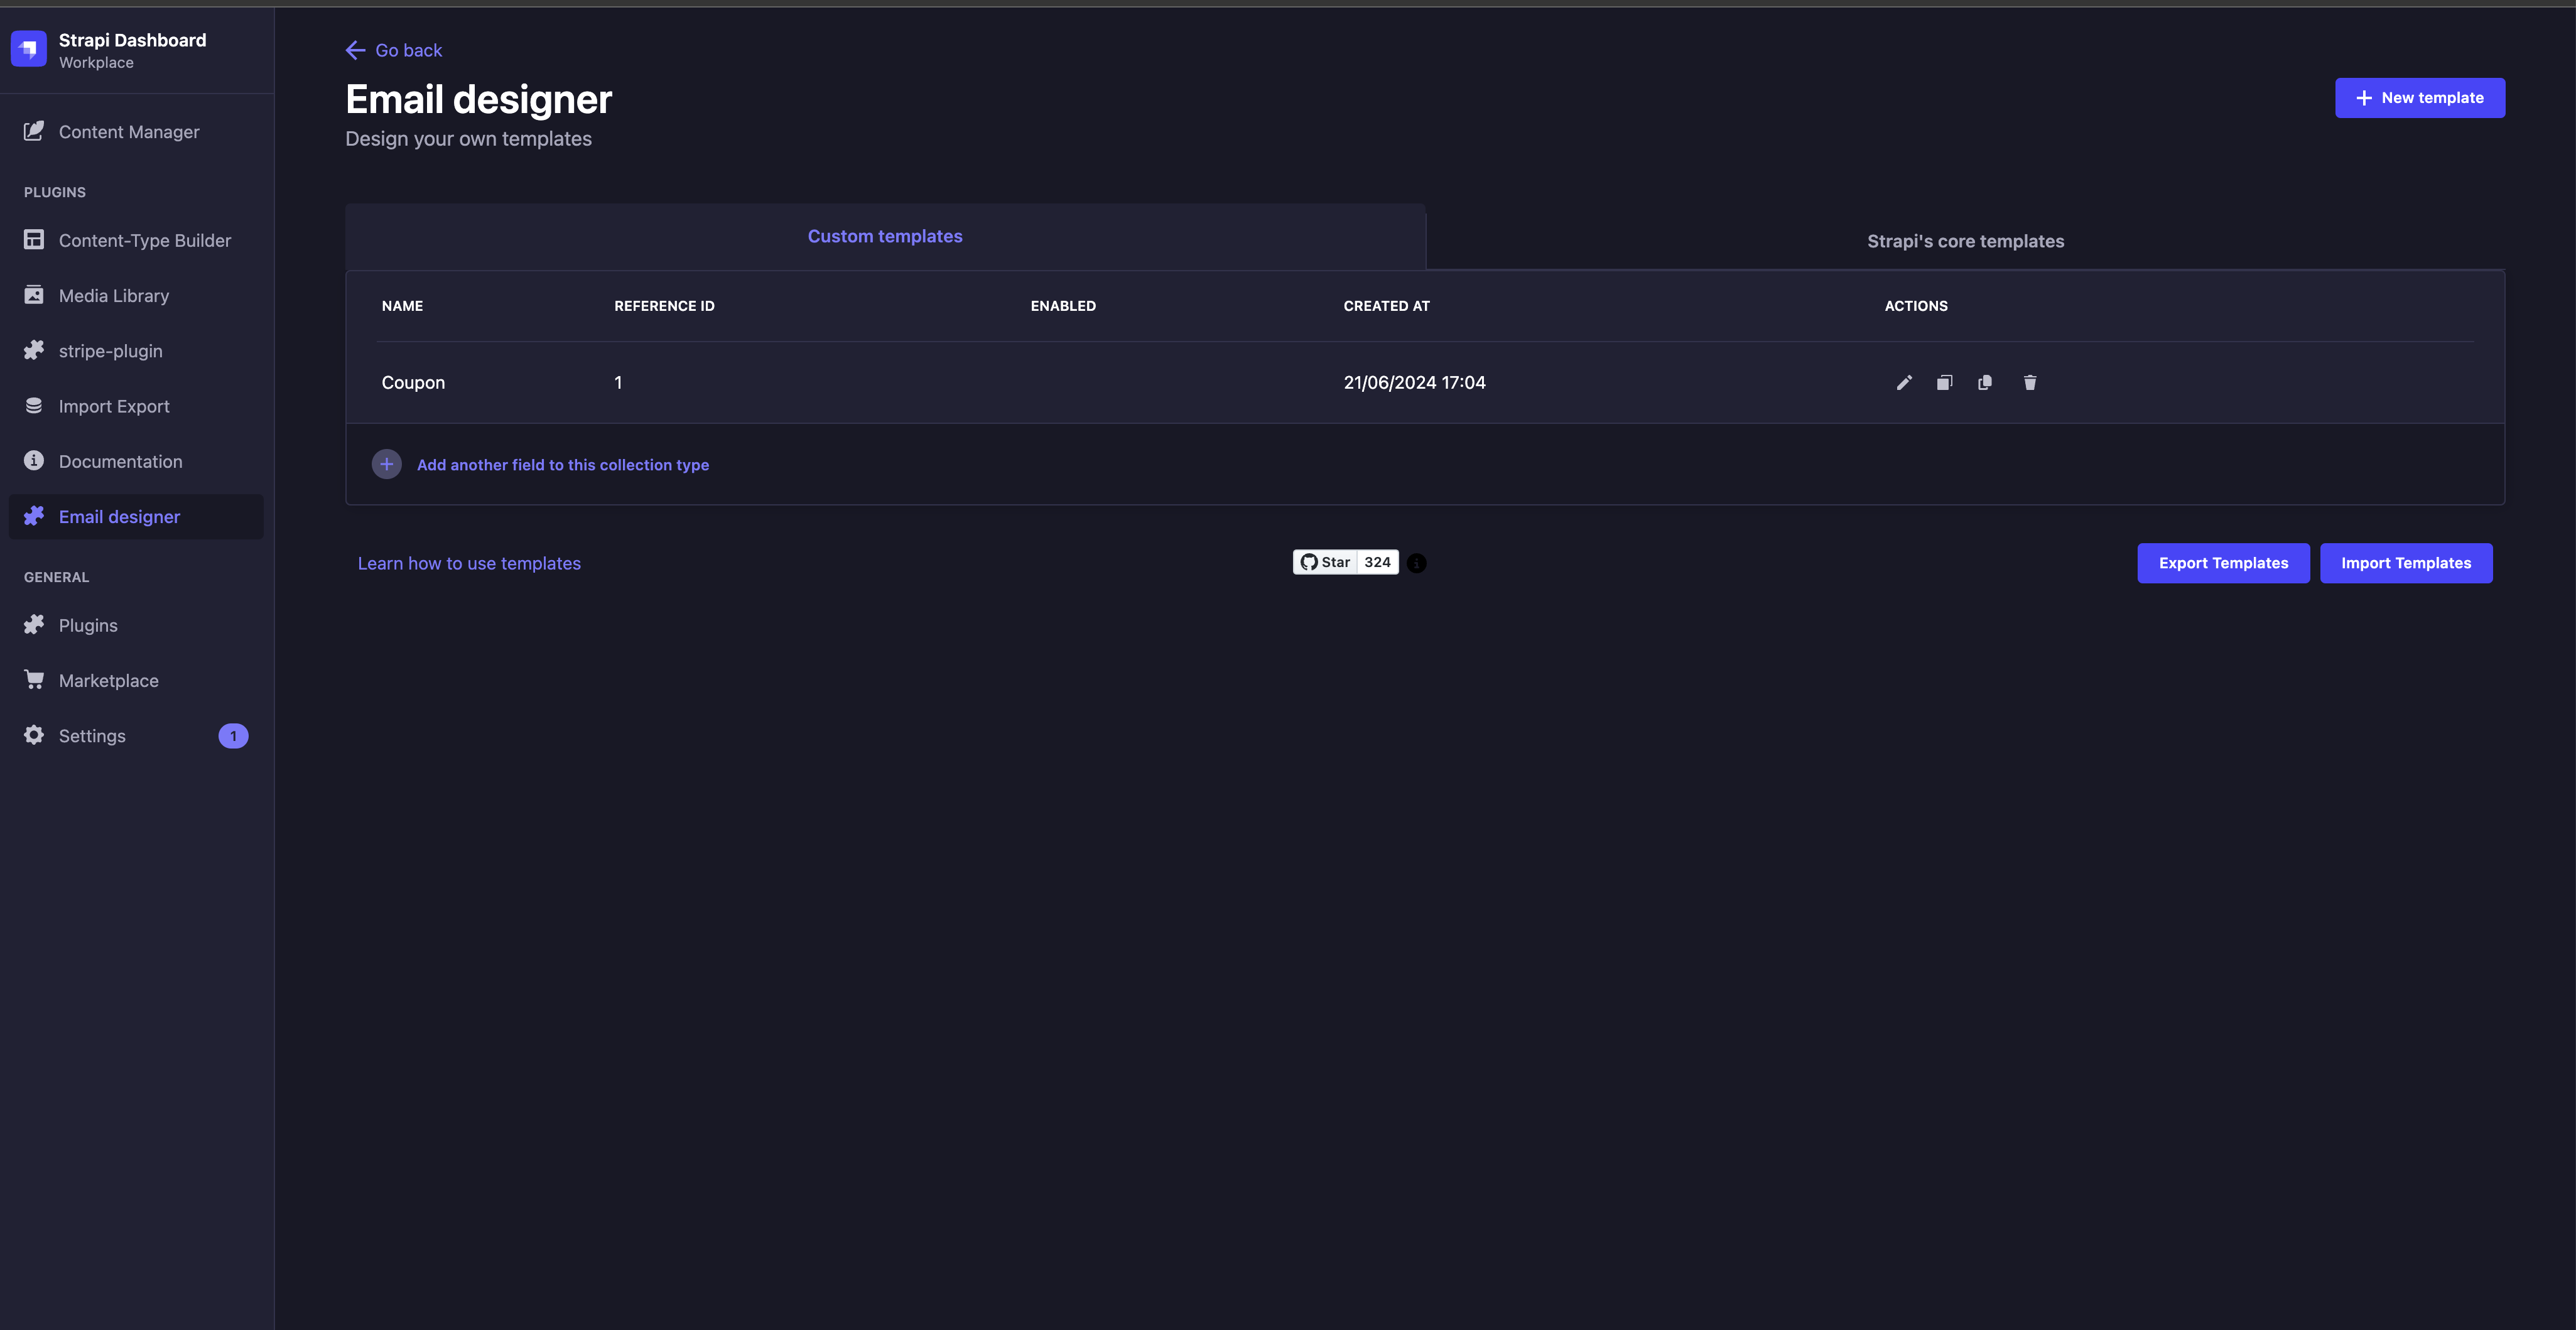Viewport: 2576px width, 1330px height.
Task: Click the info icon next to Star count
Action: [x=1417, y=563]
